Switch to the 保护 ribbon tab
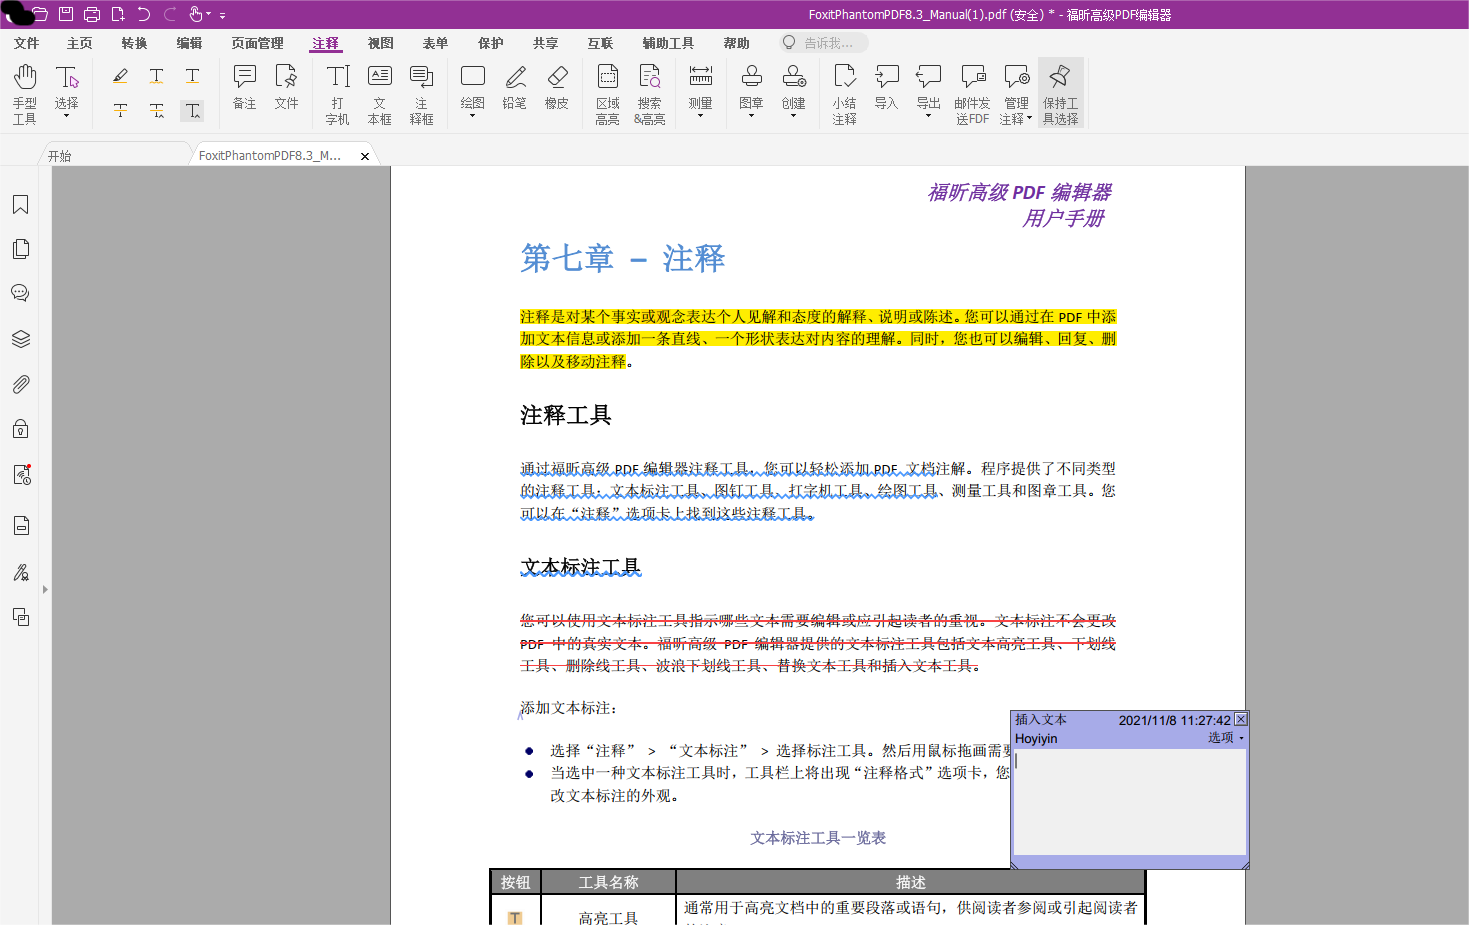Screen dimensions: 1469x925 [491, 43]
